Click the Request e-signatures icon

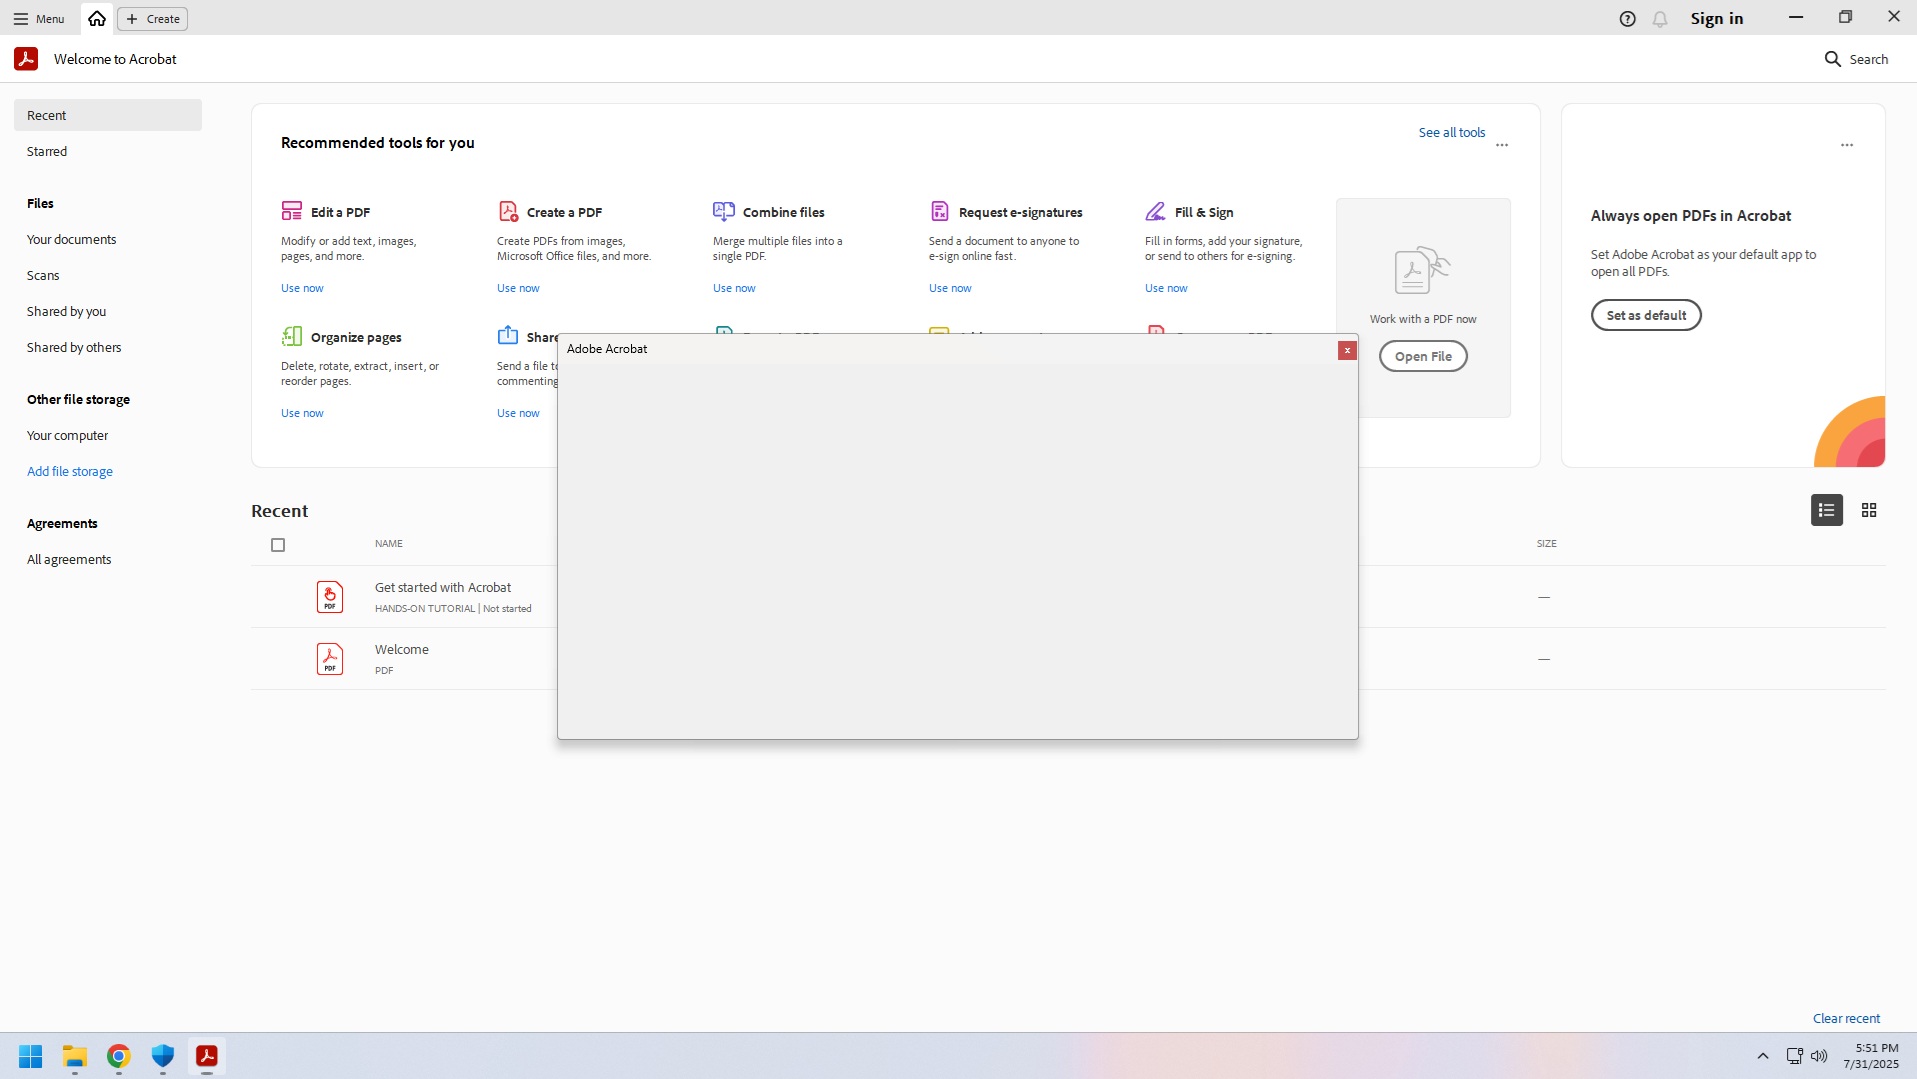(x=939, y=211)
